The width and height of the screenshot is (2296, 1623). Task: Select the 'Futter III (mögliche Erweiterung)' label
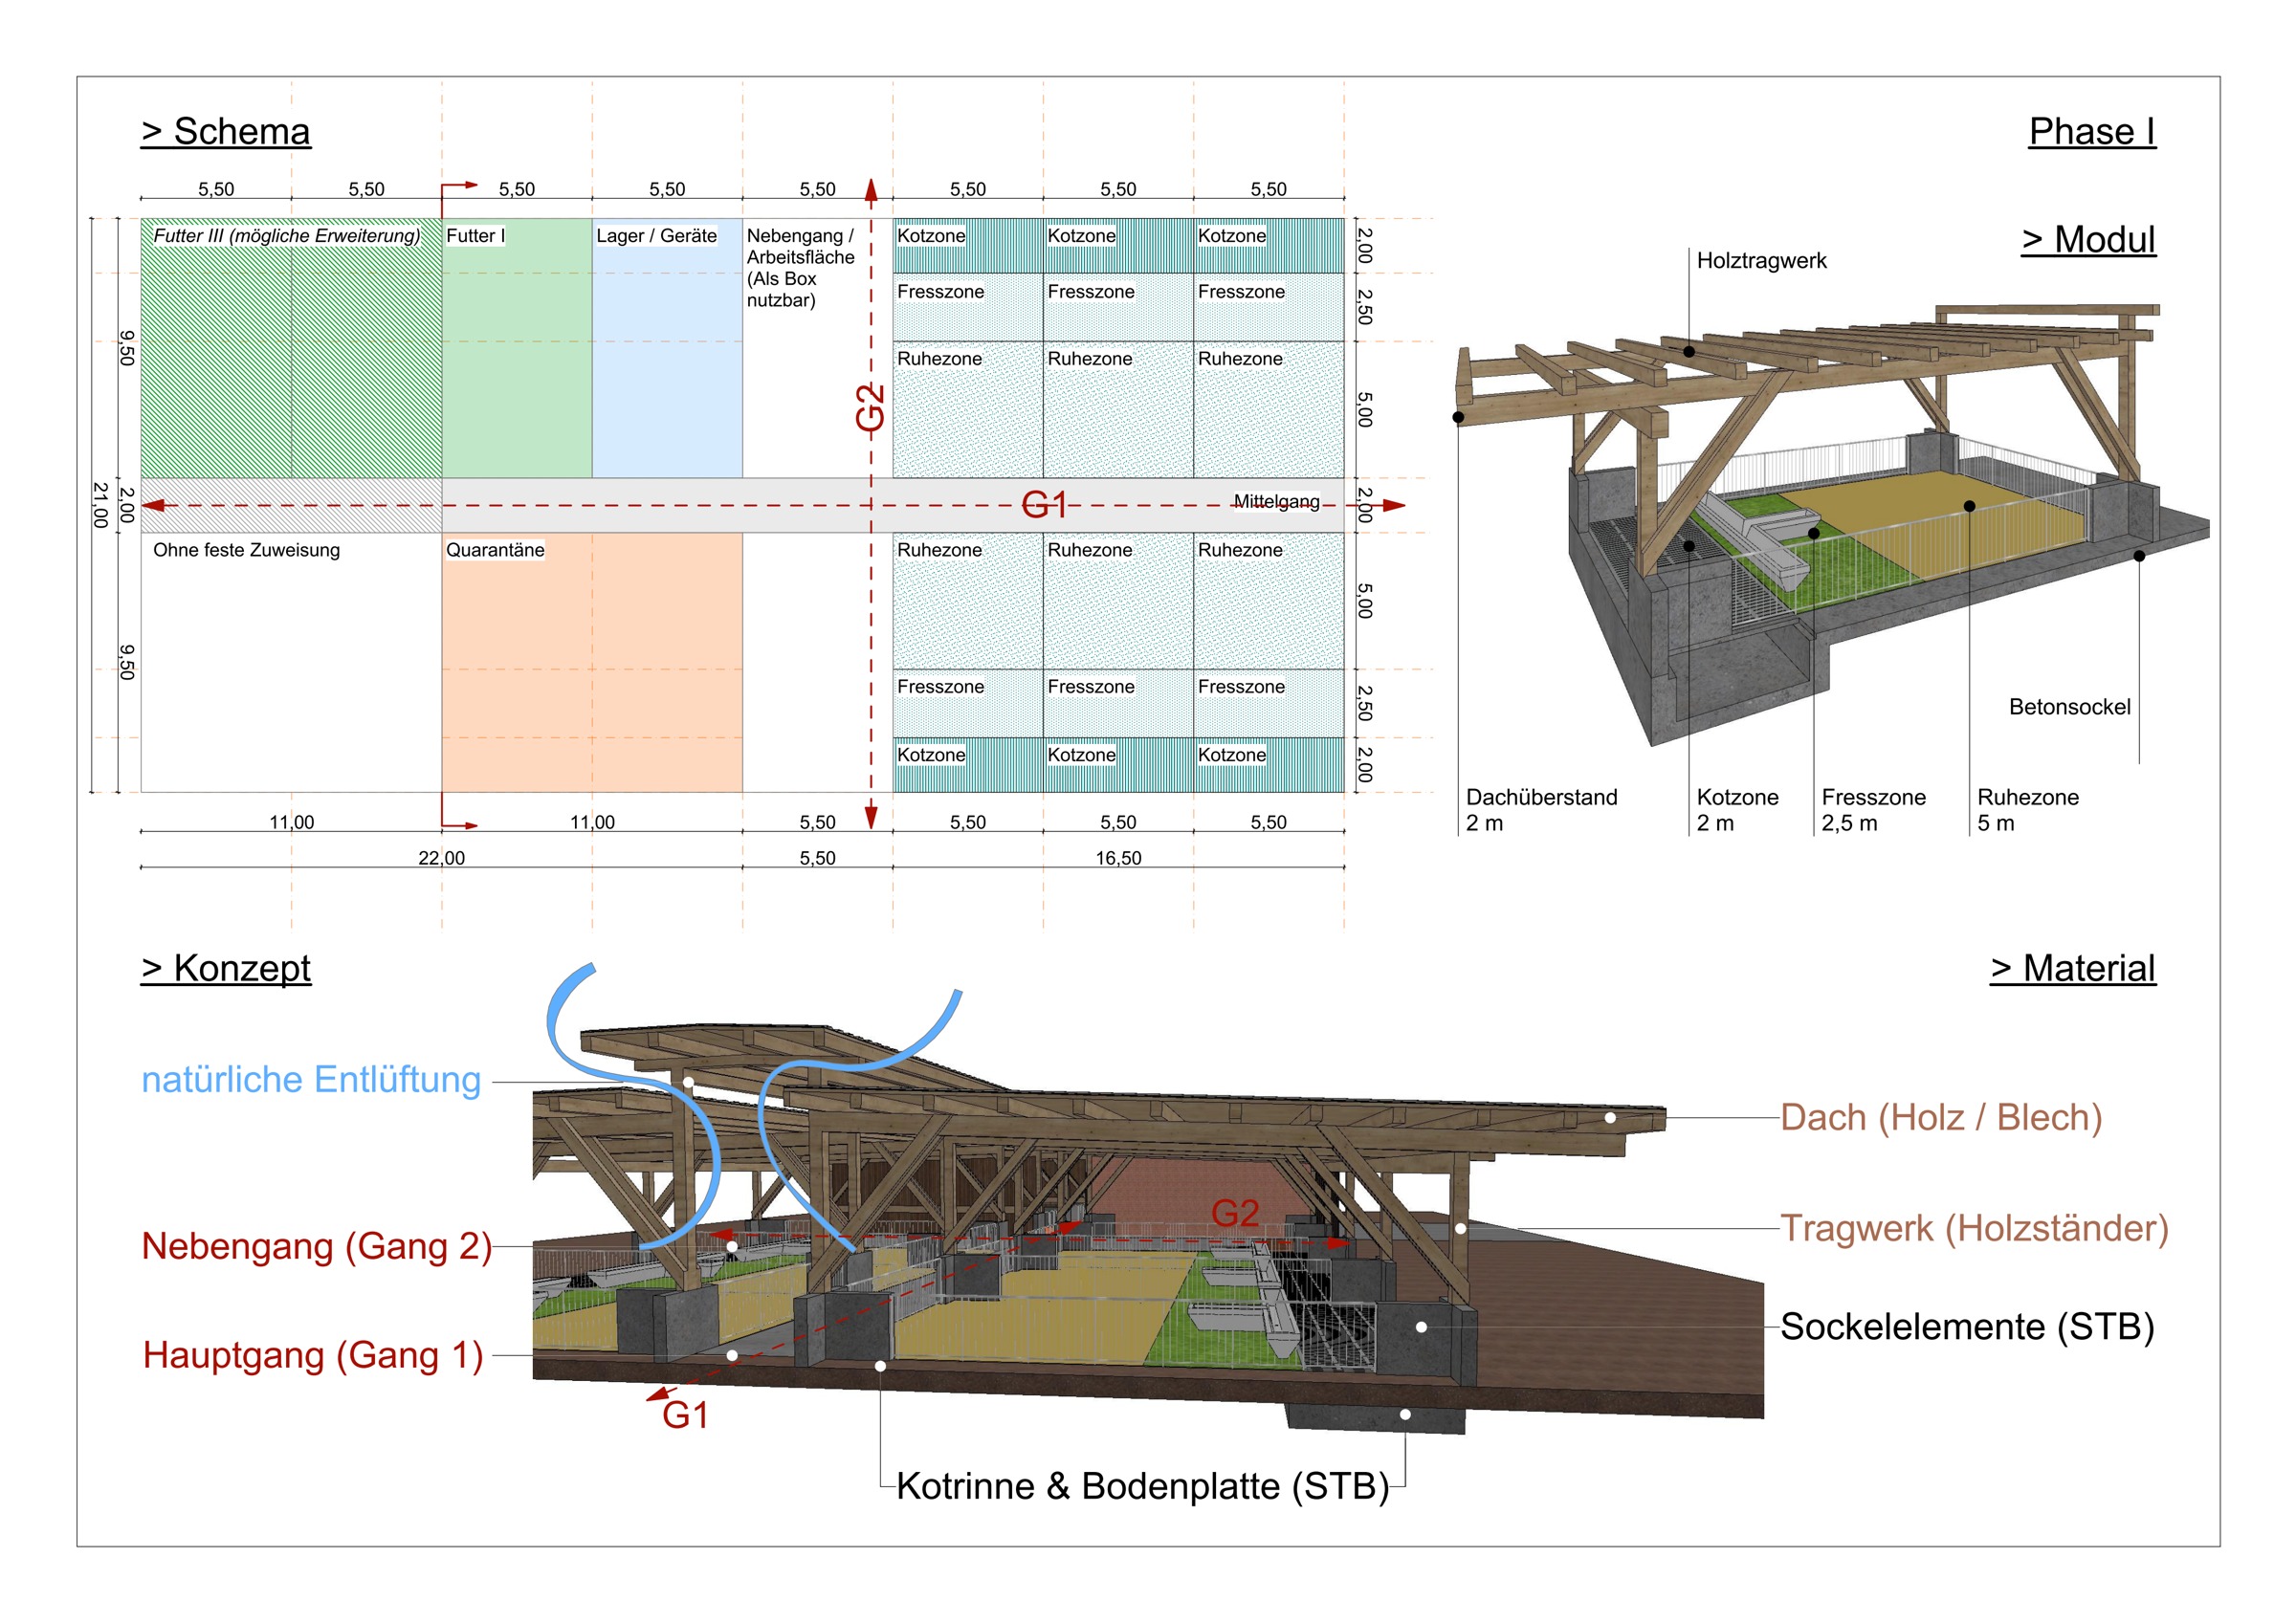(287, 236)
